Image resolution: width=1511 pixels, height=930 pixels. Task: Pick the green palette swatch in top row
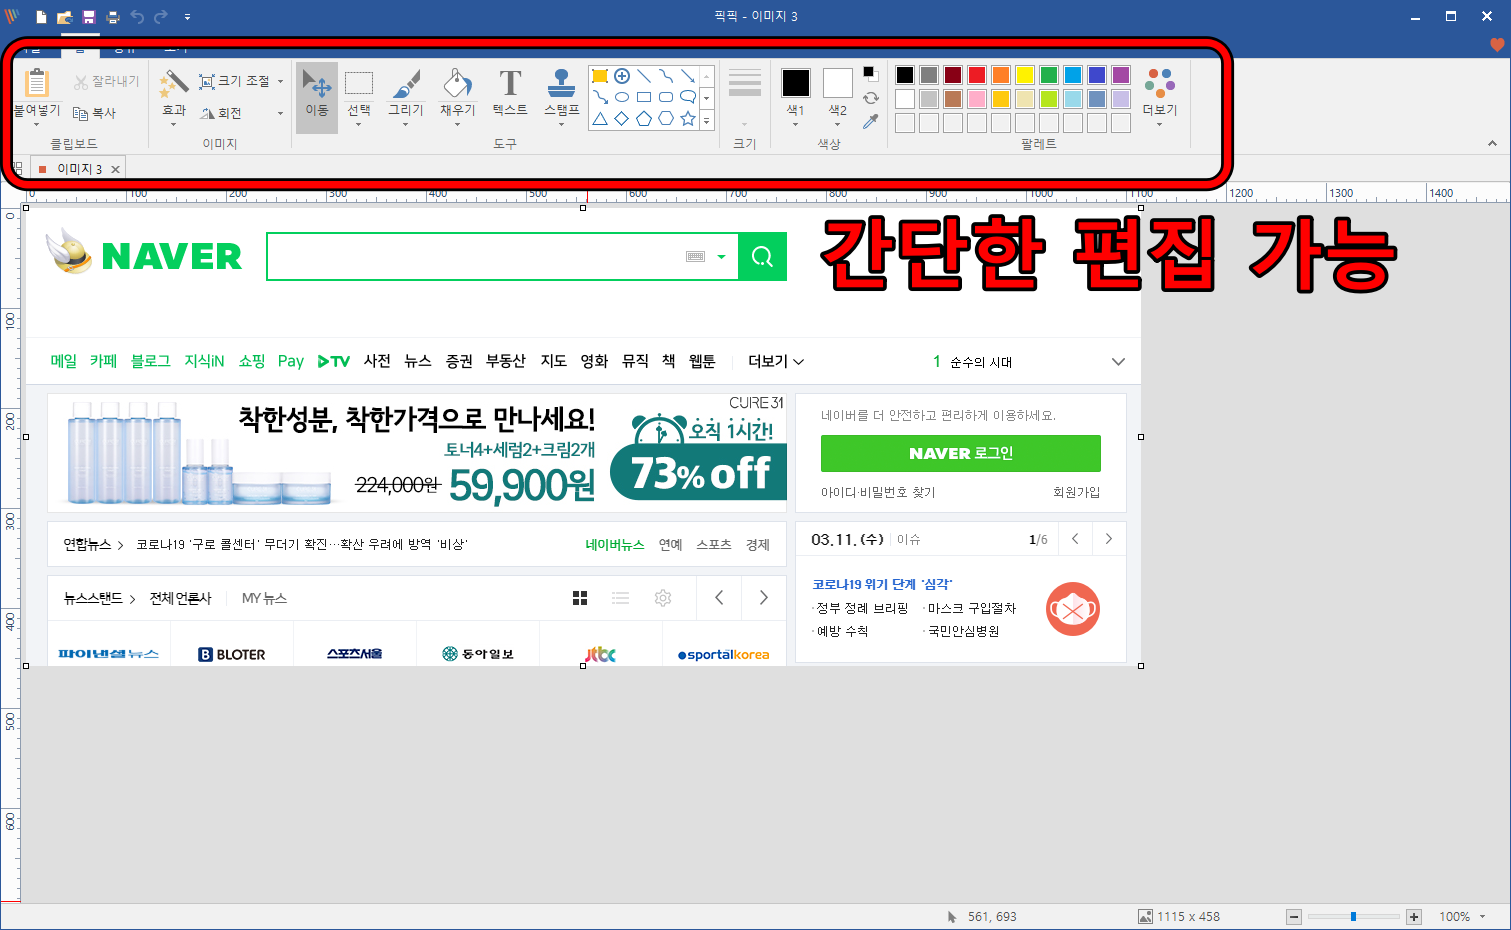click(x=1049, y=75)
